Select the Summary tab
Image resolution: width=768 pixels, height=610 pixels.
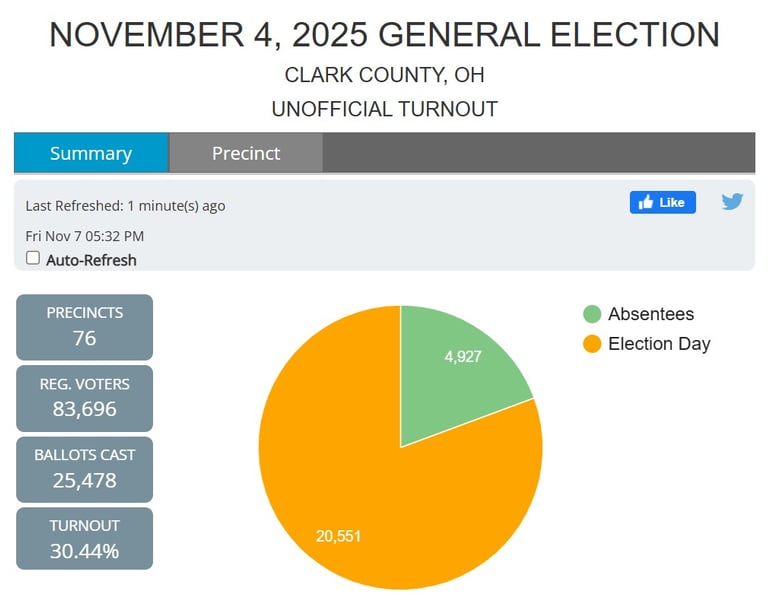click(91, 153)
